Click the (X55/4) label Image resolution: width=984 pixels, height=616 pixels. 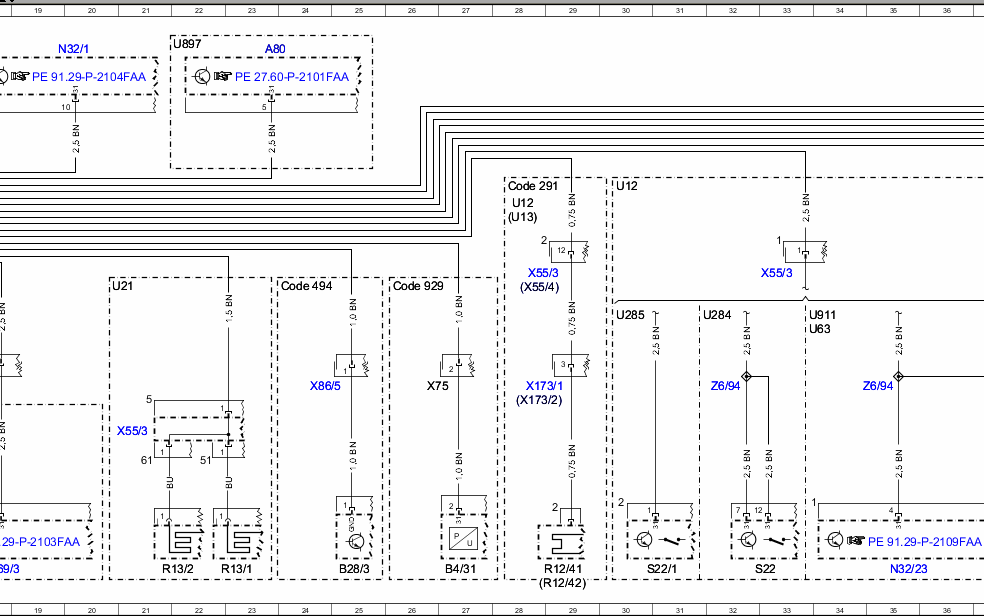[x=539, y=287]
